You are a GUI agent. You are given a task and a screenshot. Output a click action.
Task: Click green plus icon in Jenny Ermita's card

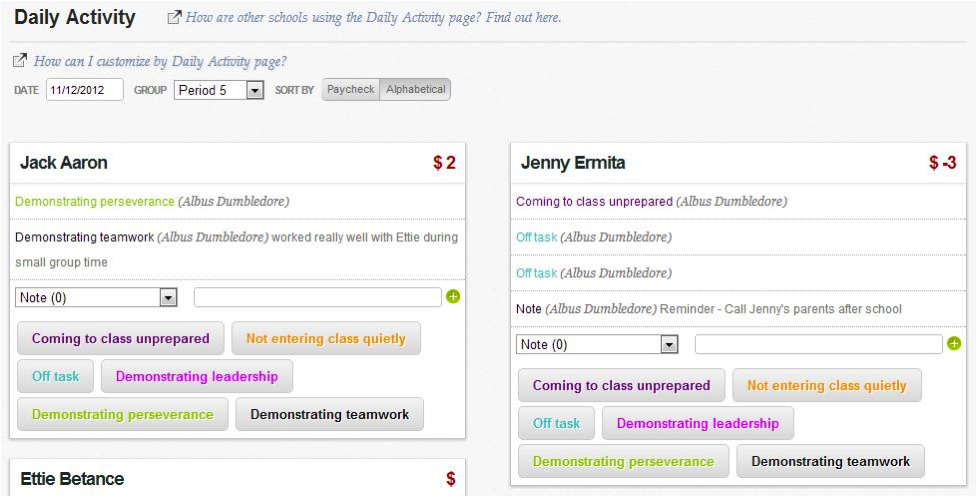(x=954, y=343)
